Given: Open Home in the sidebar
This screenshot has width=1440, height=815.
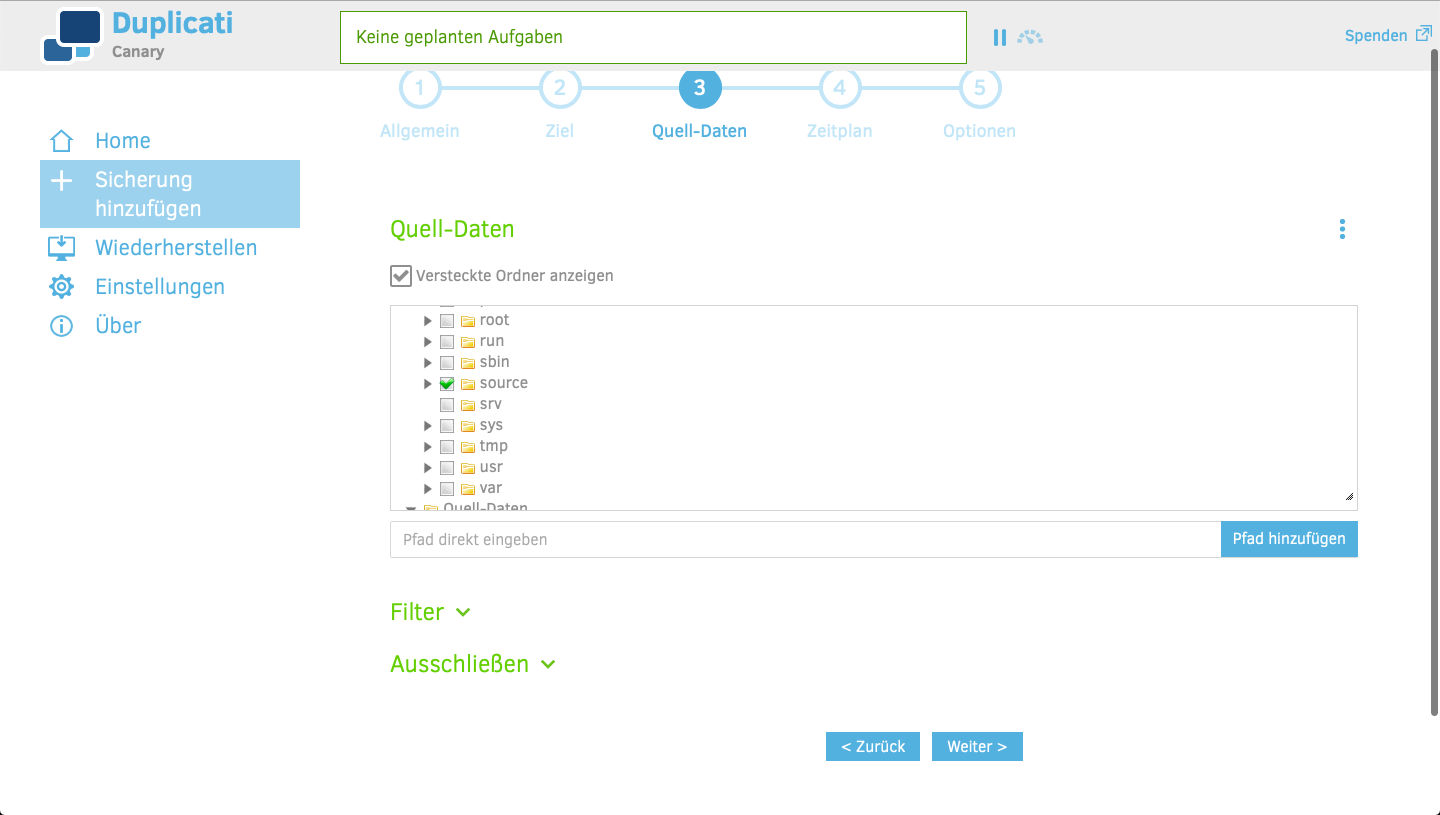Looking at the screenshot, I should tap(123, 141).
